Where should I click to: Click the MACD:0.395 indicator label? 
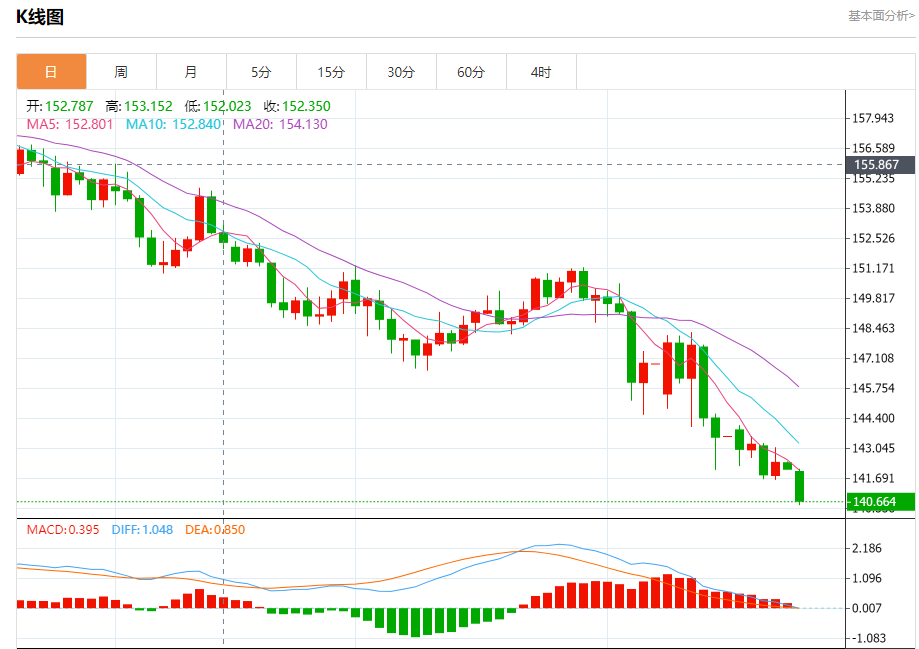(x=63, y=530)
